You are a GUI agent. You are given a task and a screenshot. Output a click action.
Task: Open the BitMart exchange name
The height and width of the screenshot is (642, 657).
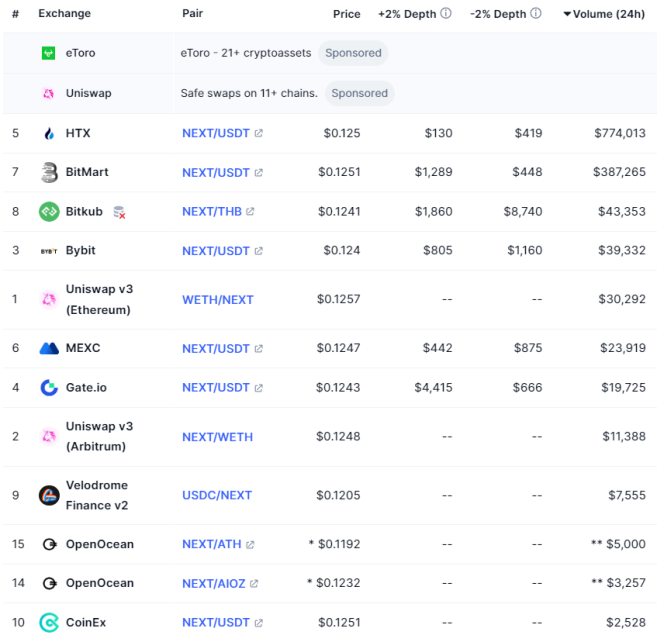click(87, 172)
